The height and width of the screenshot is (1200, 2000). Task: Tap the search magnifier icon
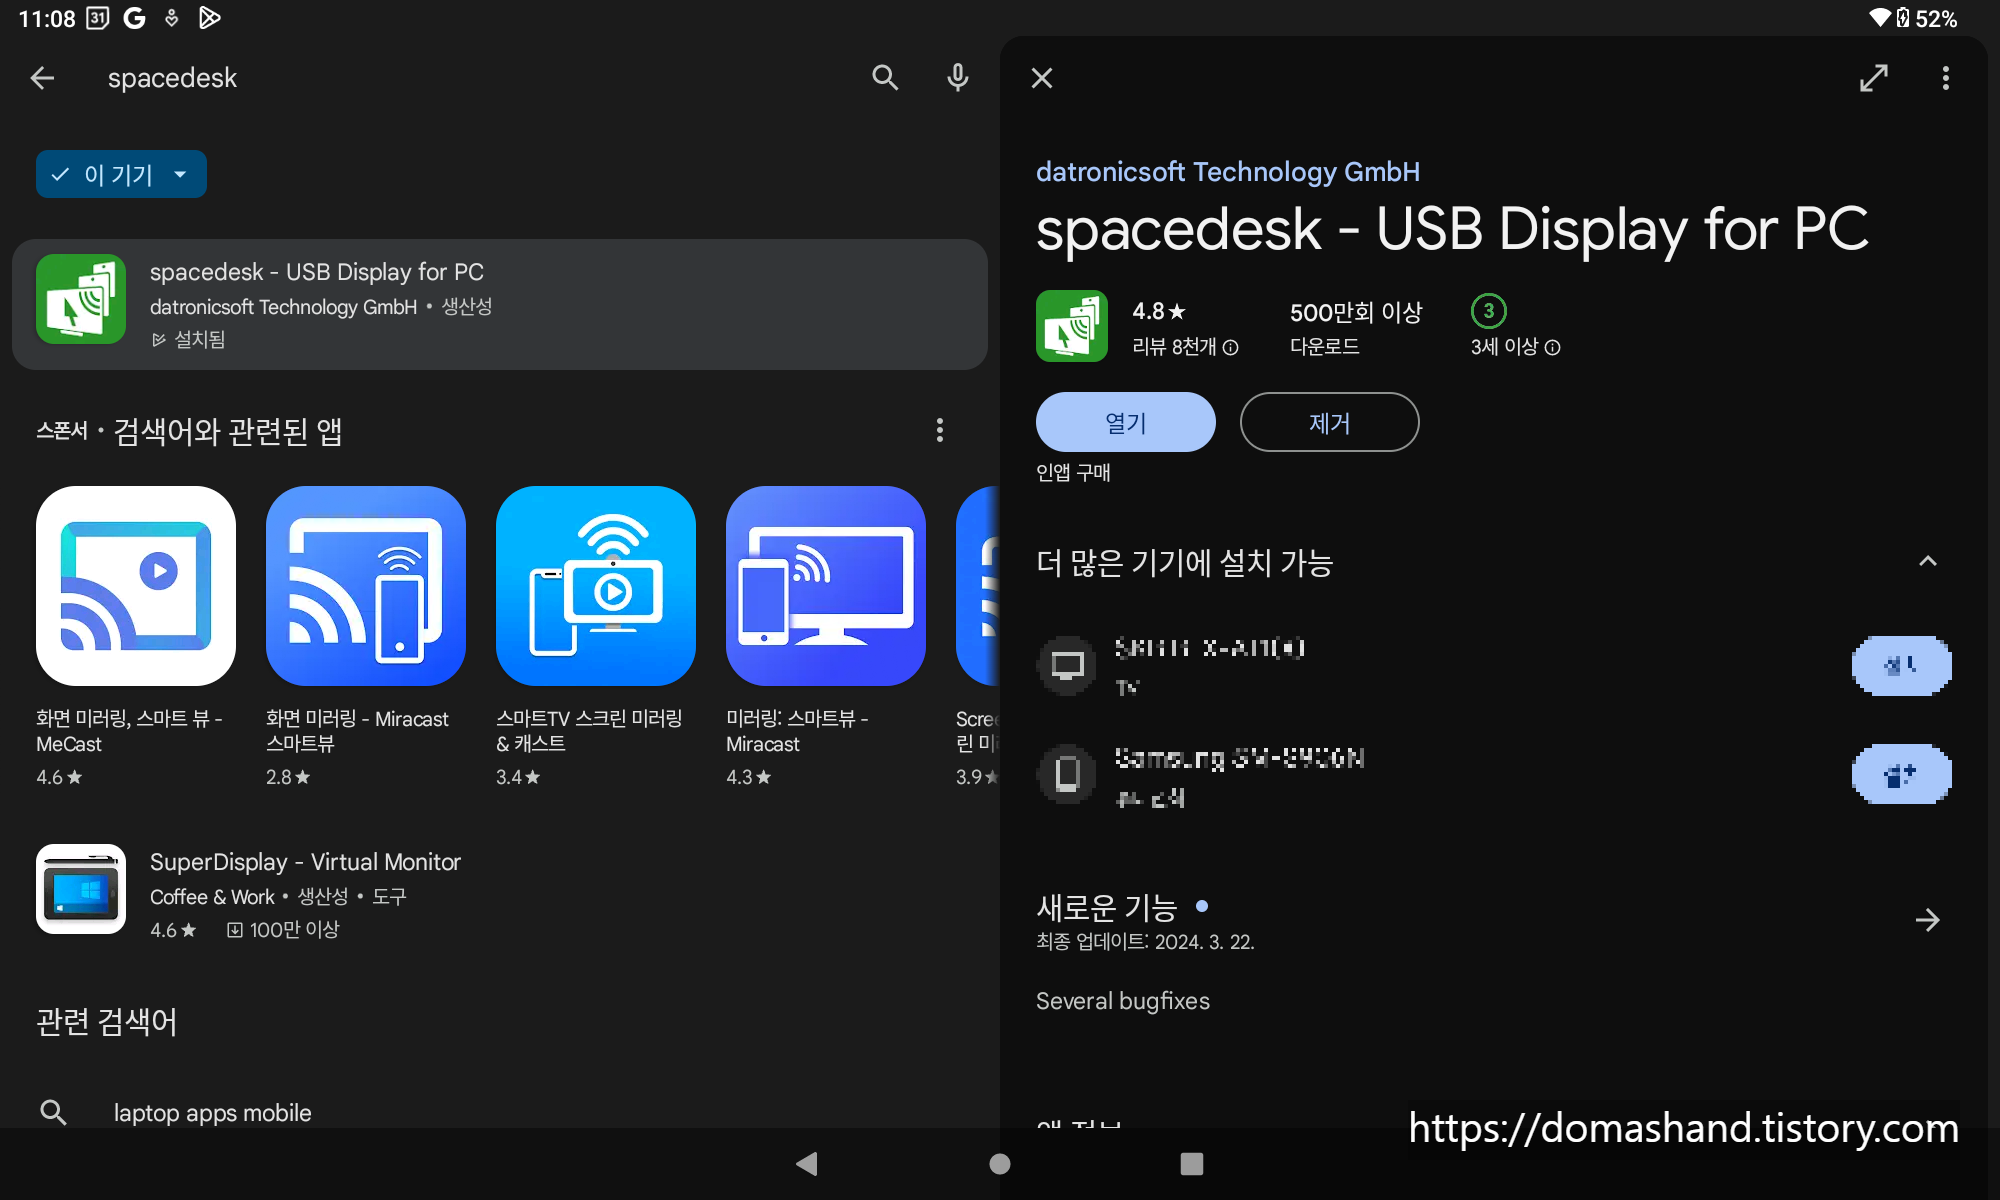(x=884, y=78)
